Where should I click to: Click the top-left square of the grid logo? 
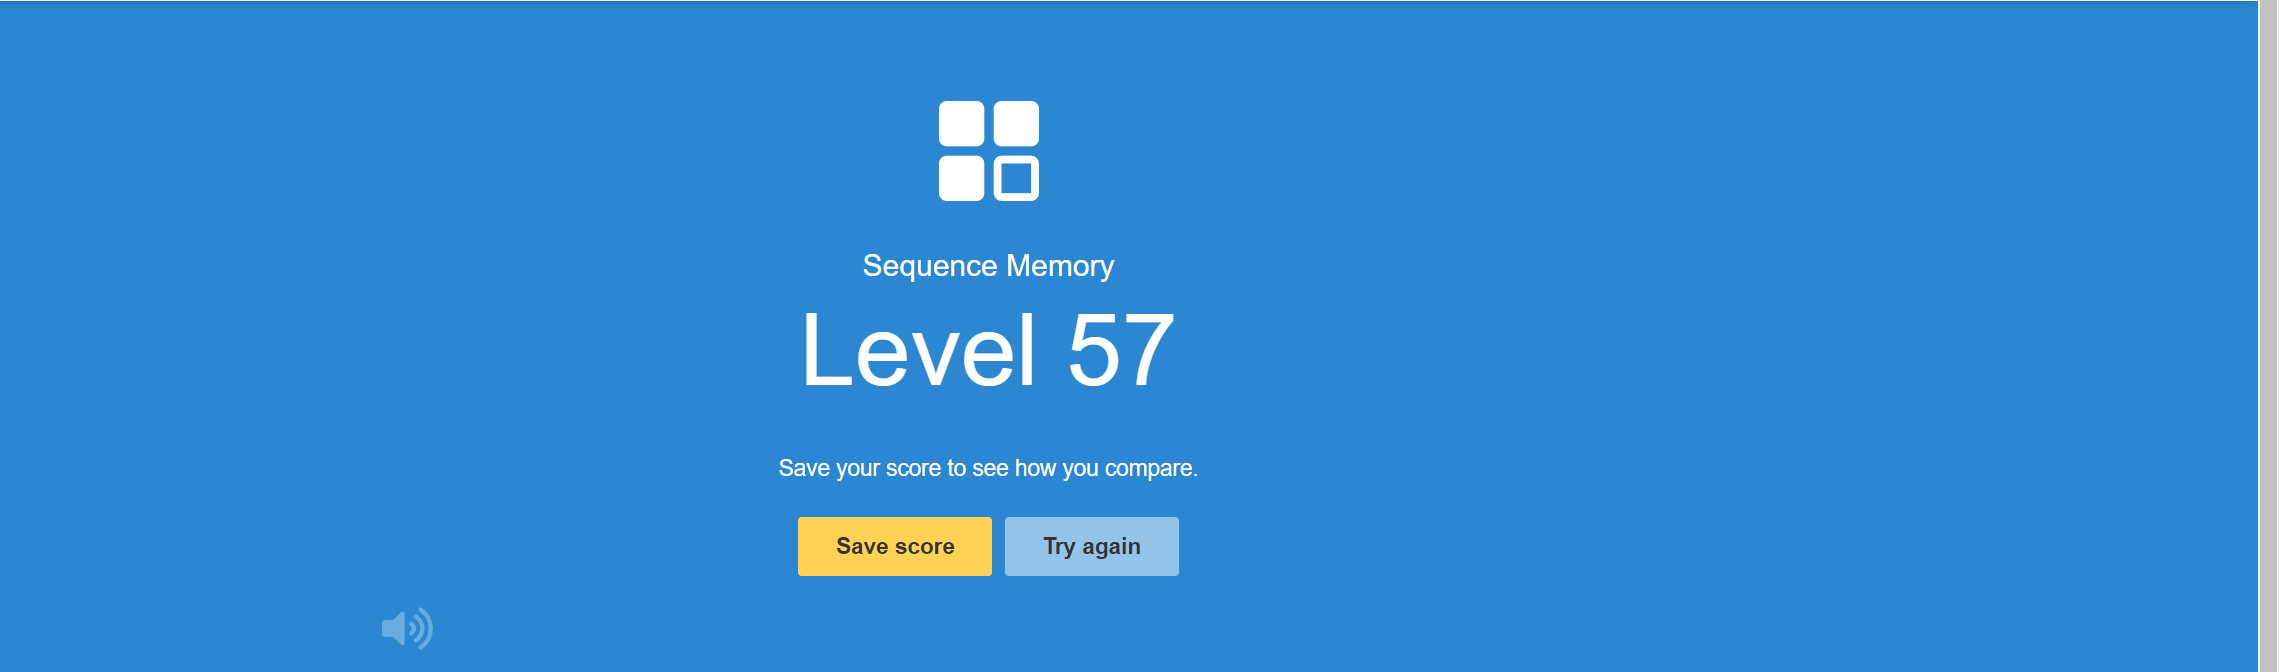pos(961,124)
